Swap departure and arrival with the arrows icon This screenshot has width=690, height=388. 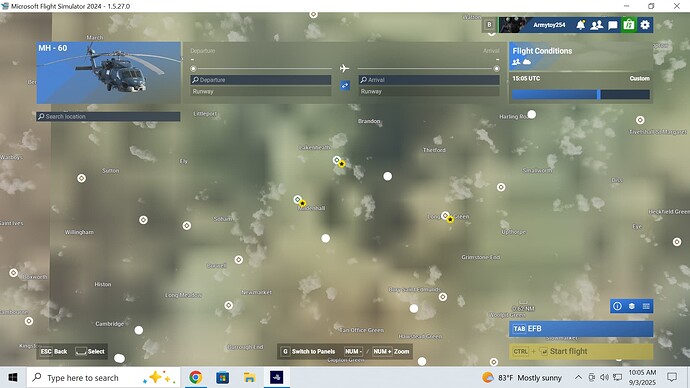pyautogui.click(x=345, y=85)
